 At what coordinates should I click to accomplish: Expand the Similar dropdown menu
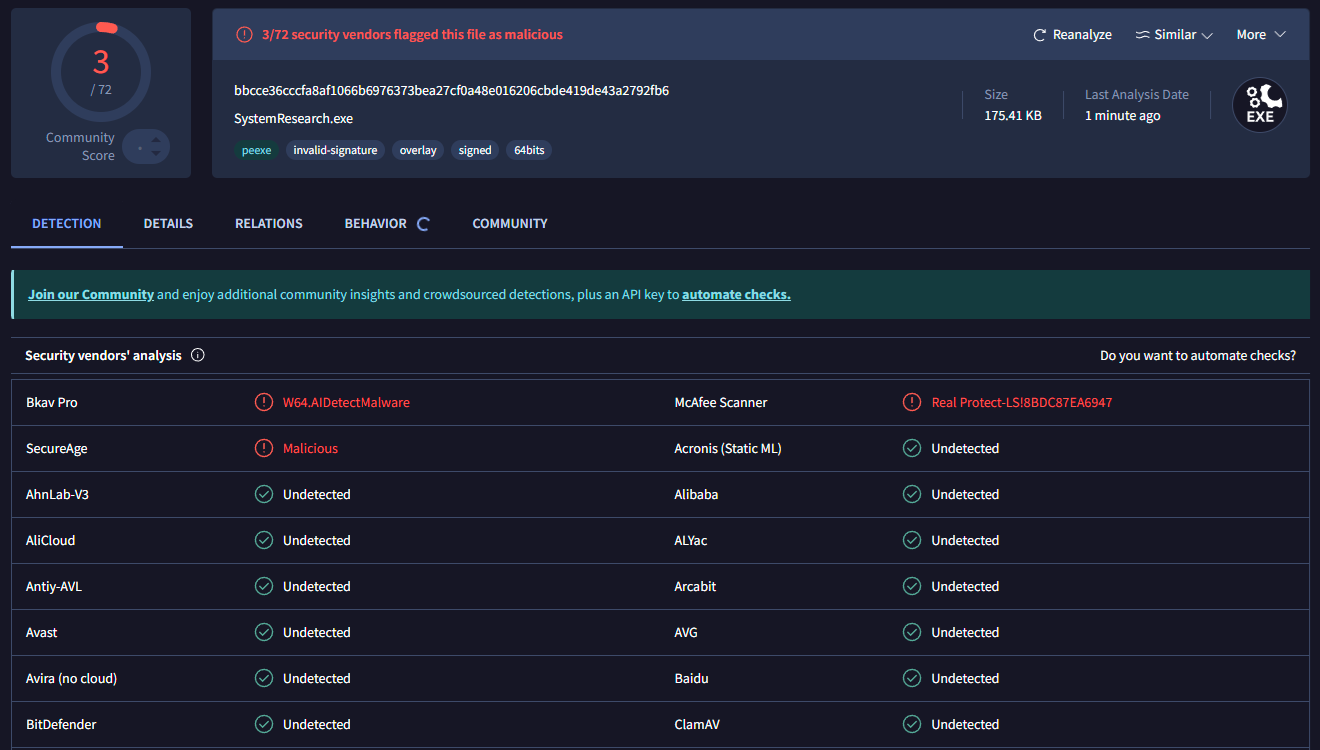coord(1174,35)
